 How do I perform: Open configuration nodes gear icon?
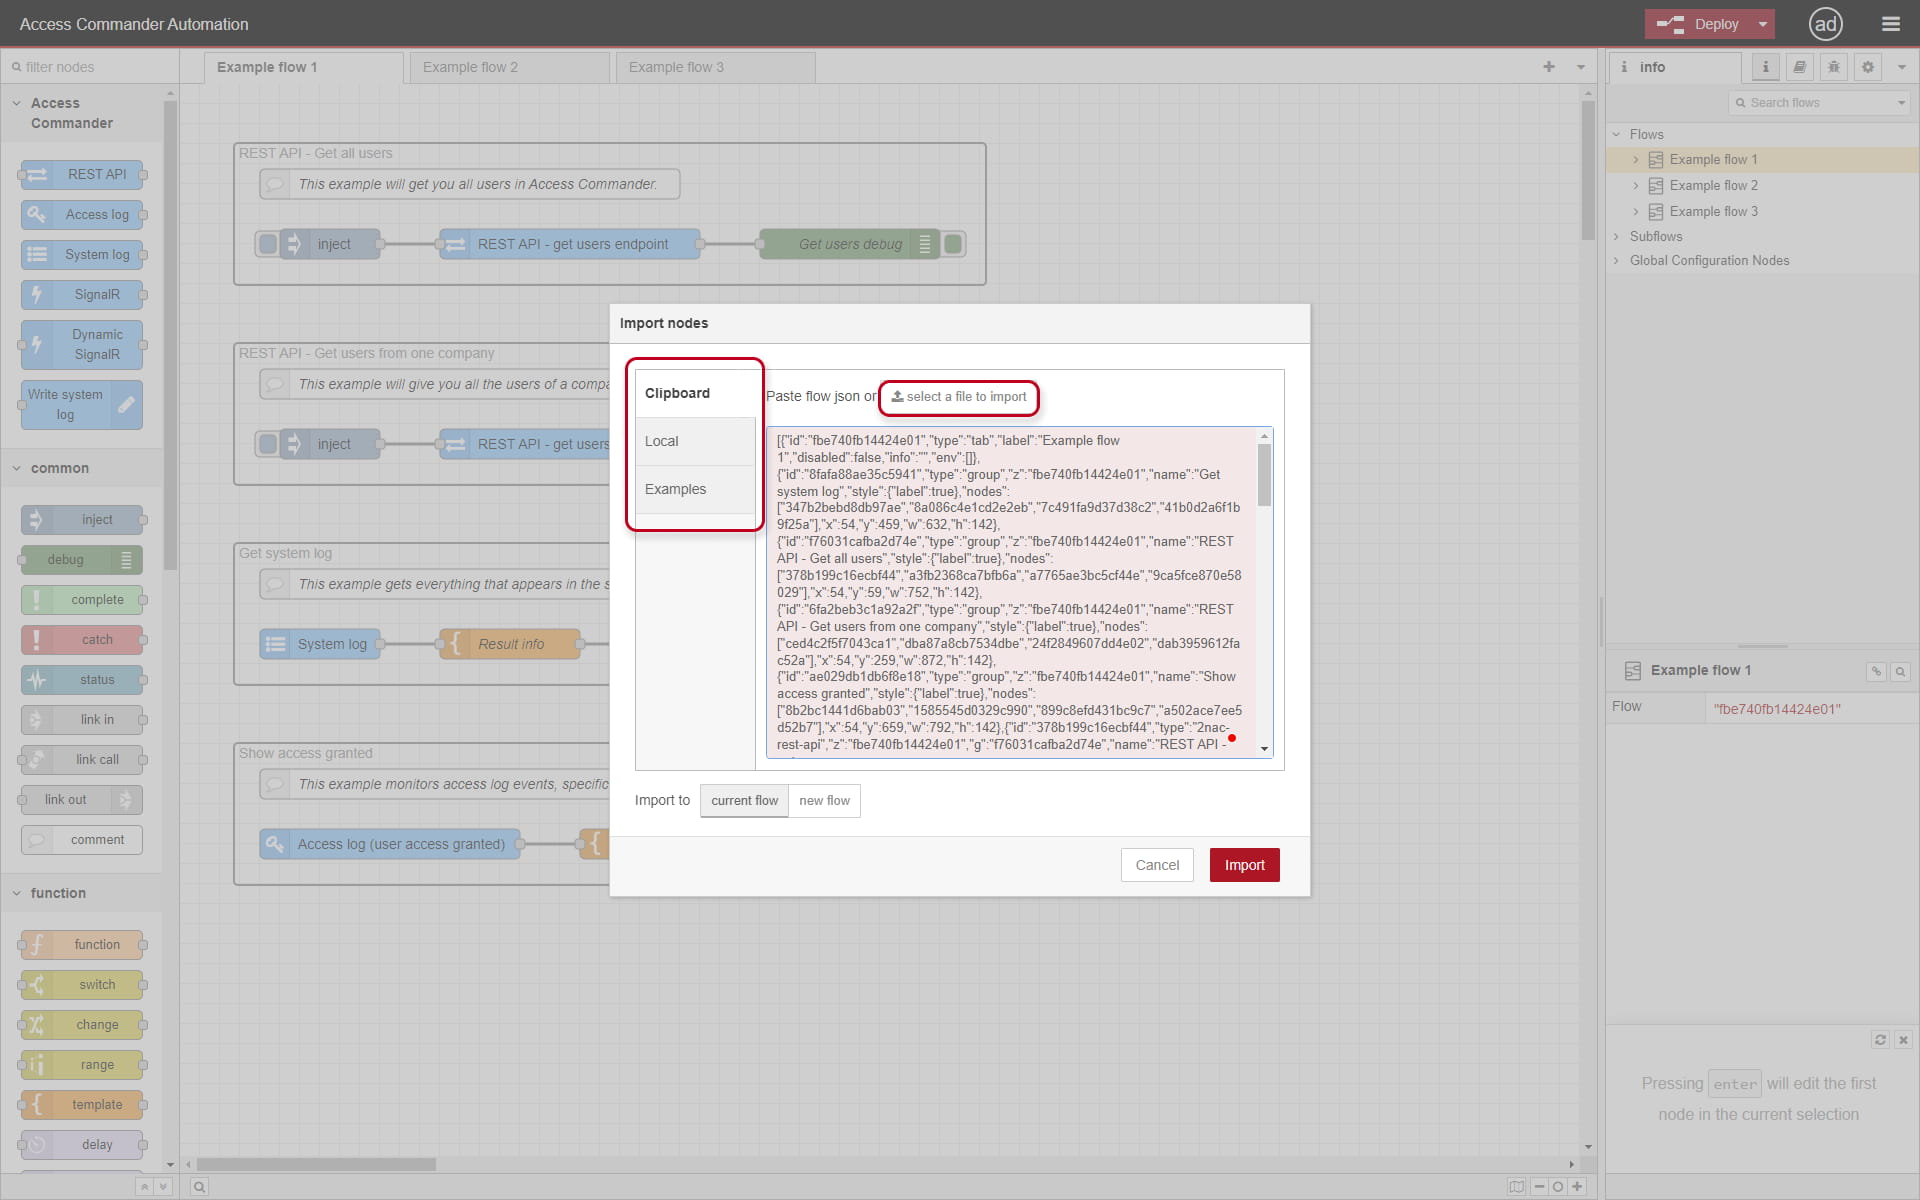tap(1867, 67)
